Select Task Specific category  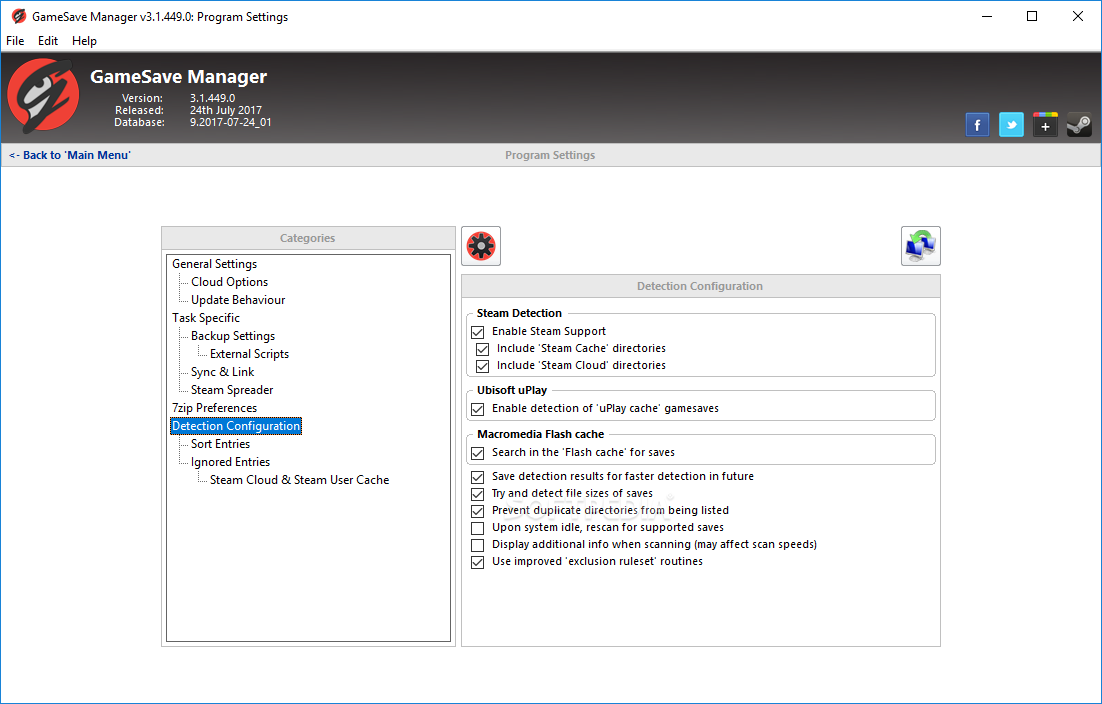pyautogui.click(x=206, y=318)
